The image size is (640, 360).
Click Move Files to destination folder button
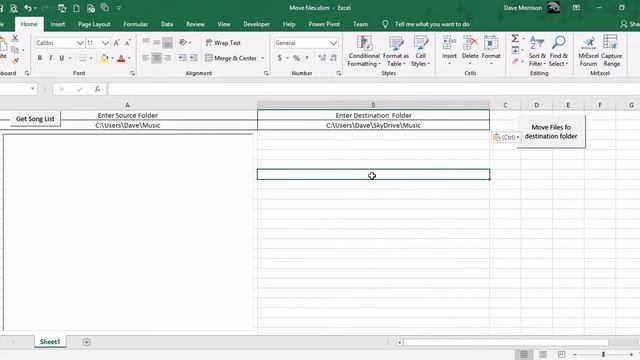click(x=551, y=131)
